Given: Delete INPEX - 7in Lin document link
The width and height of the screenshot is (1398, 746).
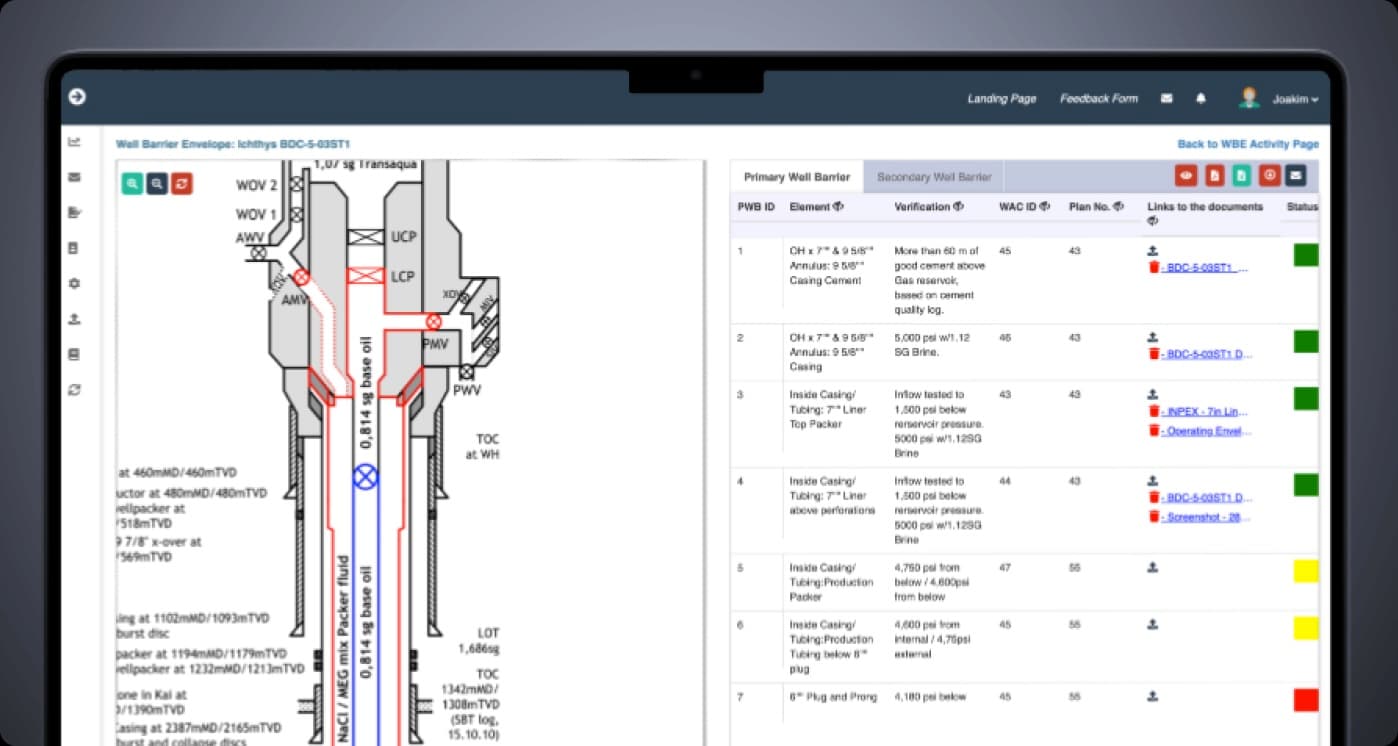Looking at the screenshot, I should [x=1153, y=411].
